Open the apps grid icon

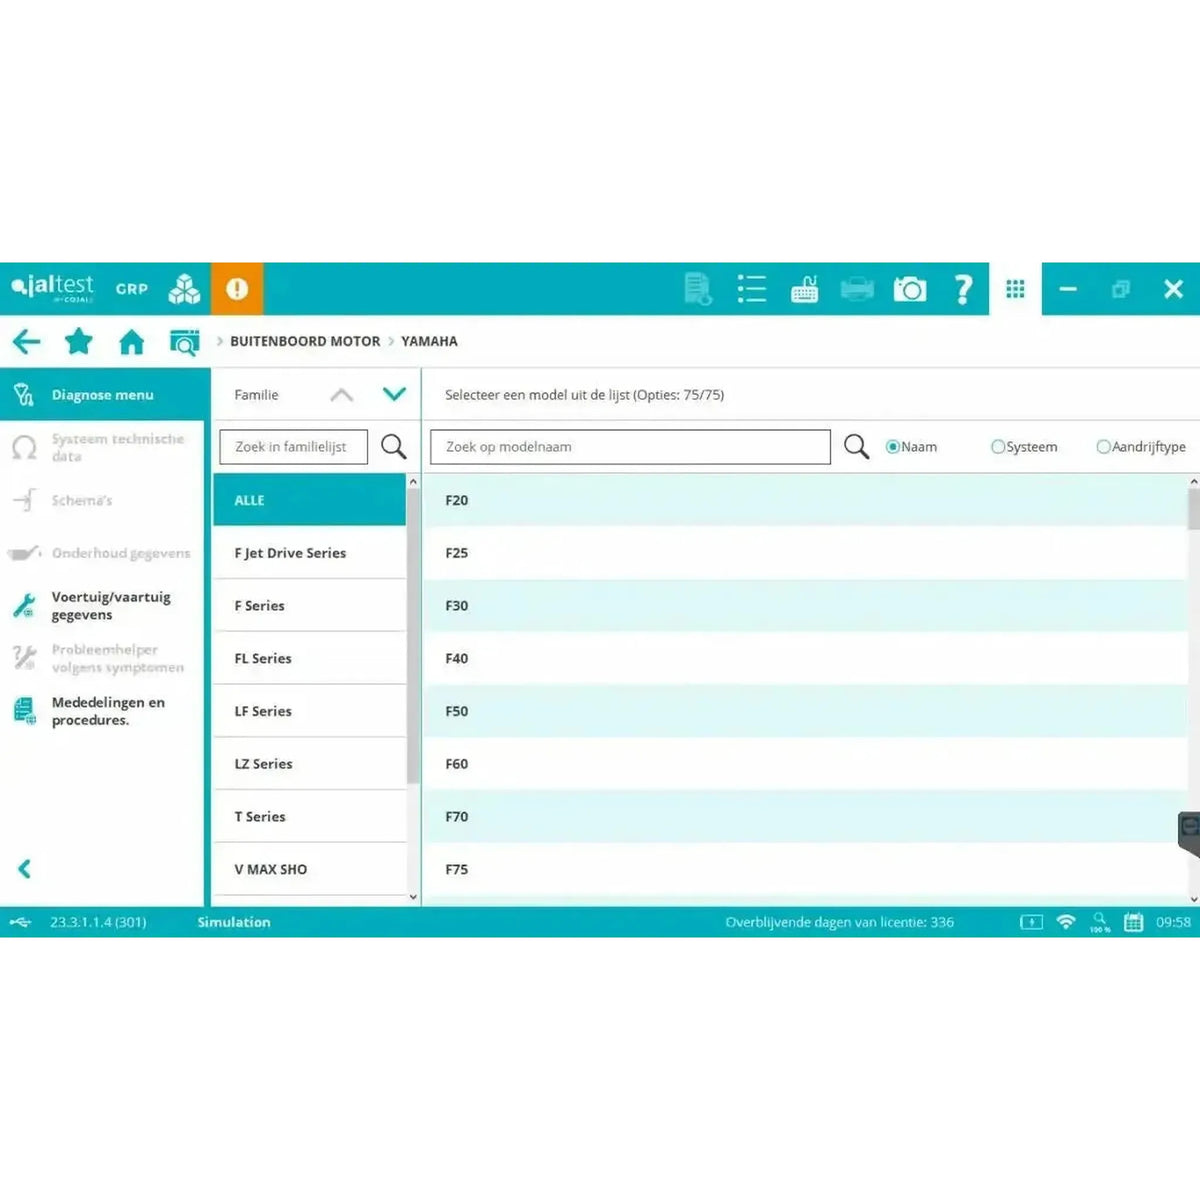tap(1015, 289)
